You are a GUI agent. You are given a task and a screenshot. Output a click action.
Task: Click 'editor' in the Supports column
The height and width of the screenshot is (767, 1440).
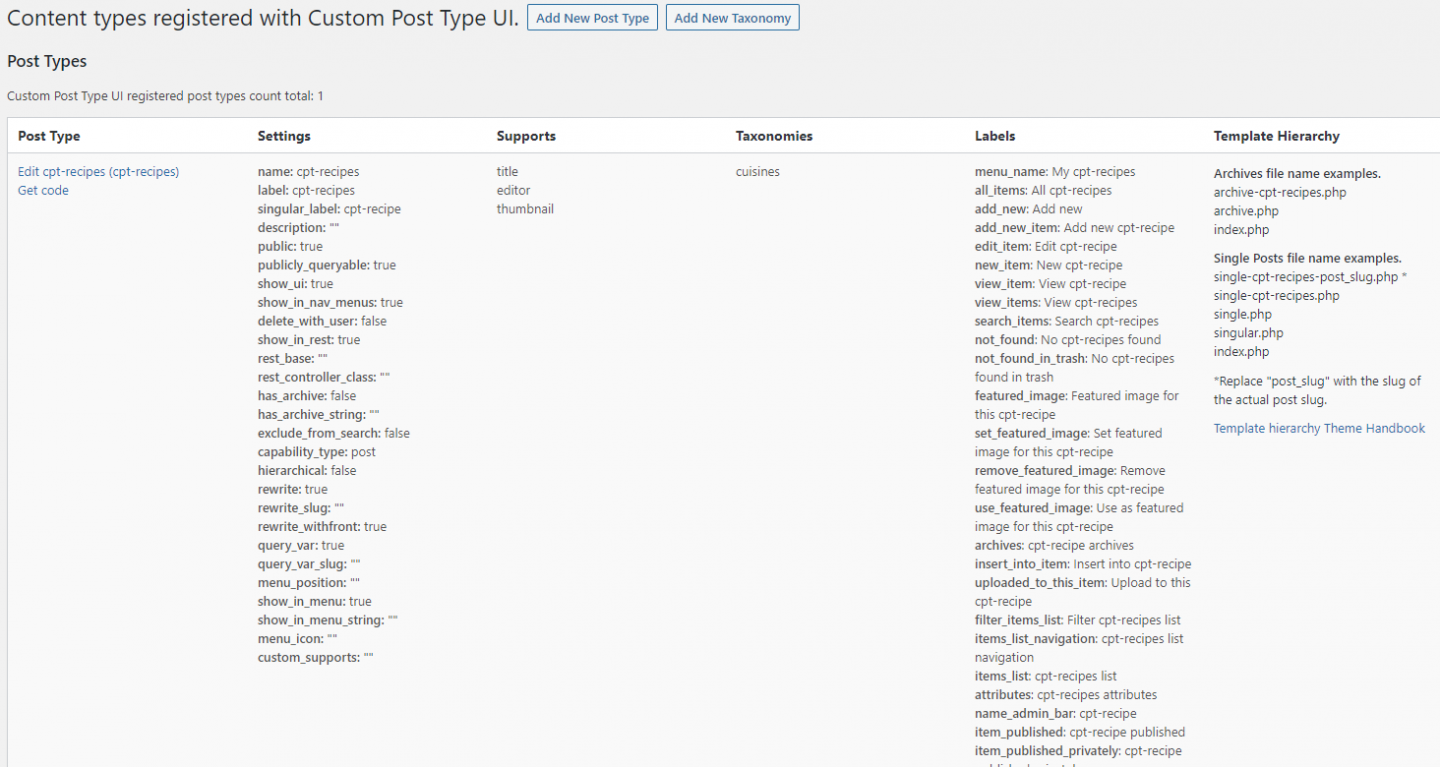tap(513, 191)
